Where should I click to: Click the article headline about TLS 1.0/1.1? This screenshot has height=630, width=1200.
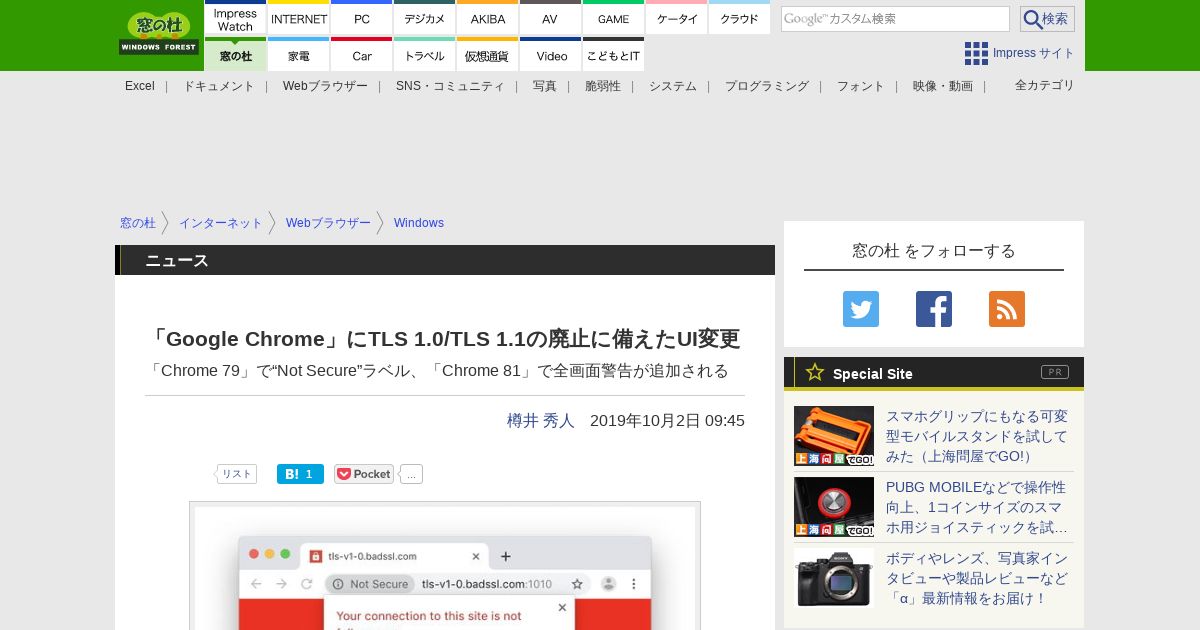pos(443,339)
